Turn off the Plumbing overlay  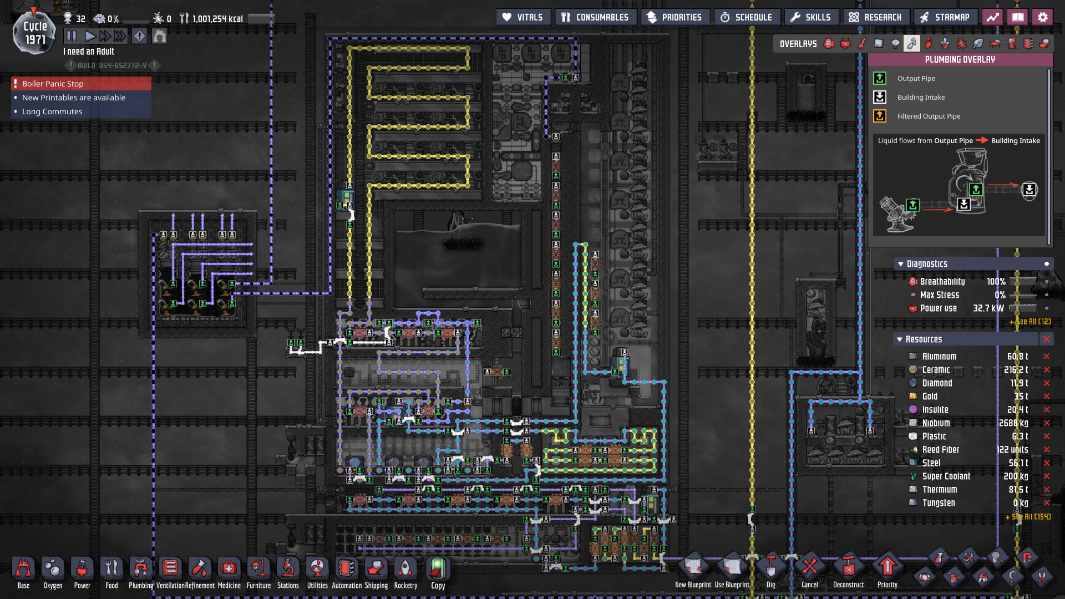click(912, 43)
